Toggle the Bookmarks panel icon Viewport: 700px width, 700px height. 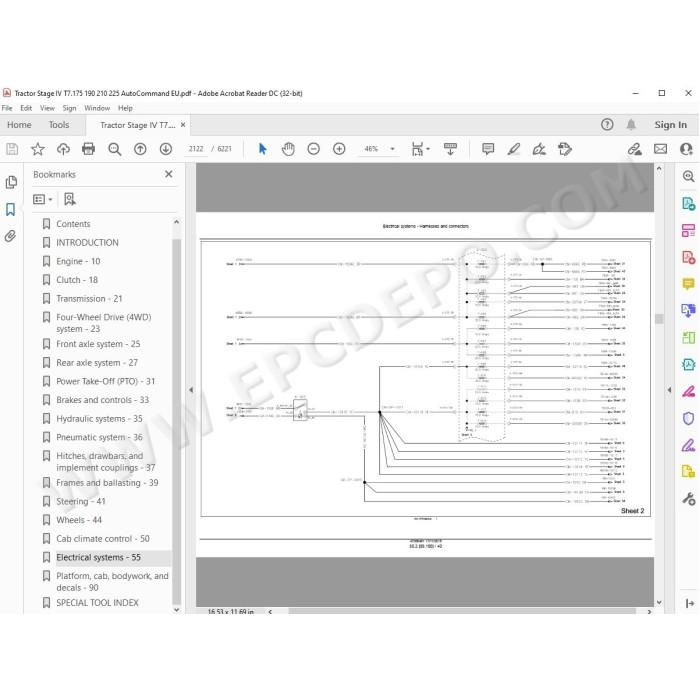click(10, 209)
